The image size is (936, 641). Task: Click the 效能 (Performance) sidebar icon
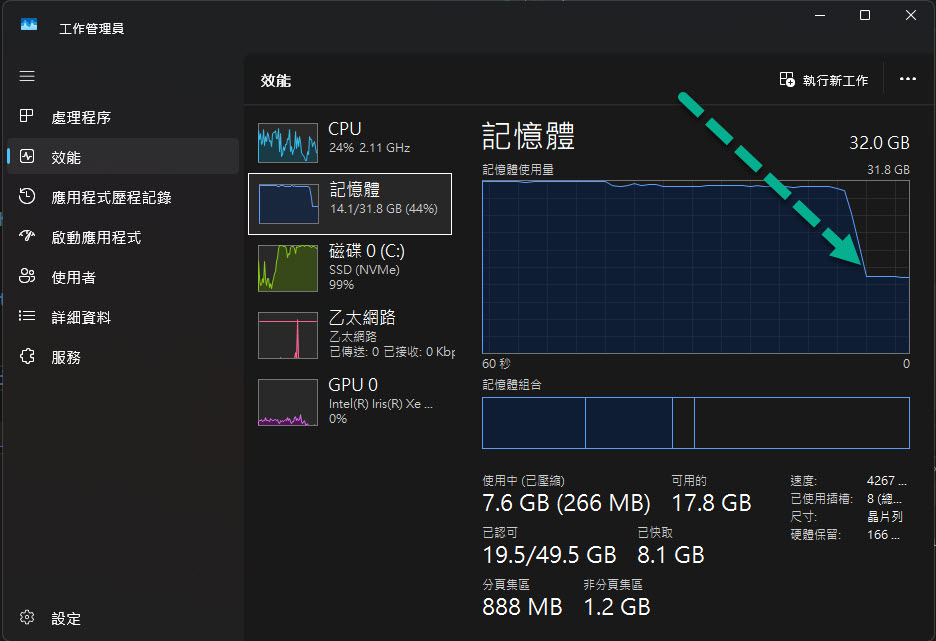click(28, 157)
